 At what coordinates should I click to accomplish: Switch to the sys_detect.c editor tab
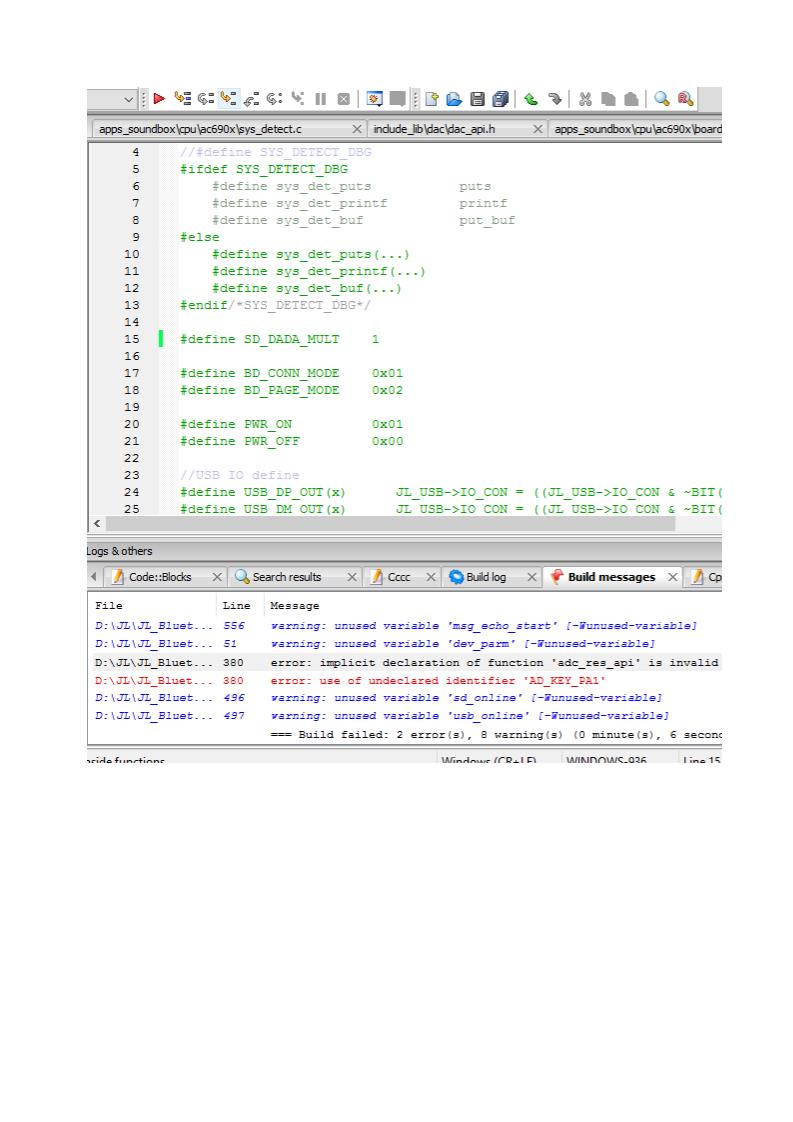200,129
